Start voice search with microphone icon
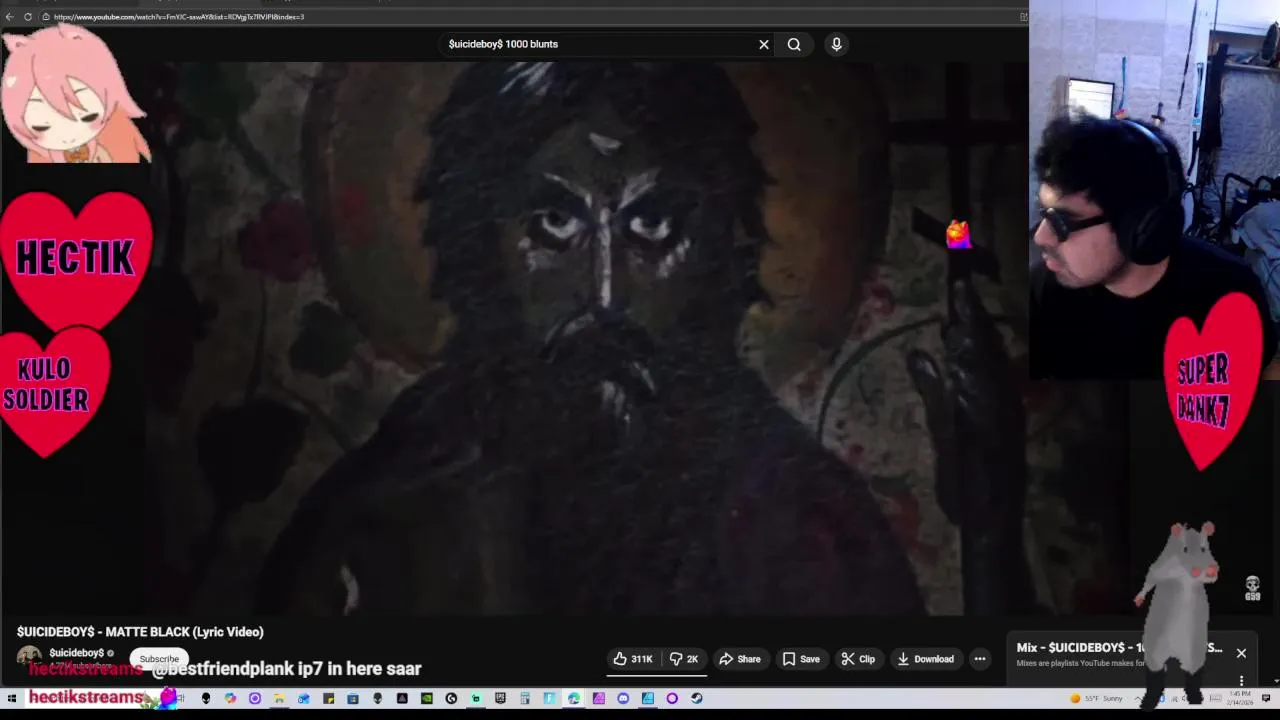Viewport: 1280px width, 720px height. click(837, 44)
